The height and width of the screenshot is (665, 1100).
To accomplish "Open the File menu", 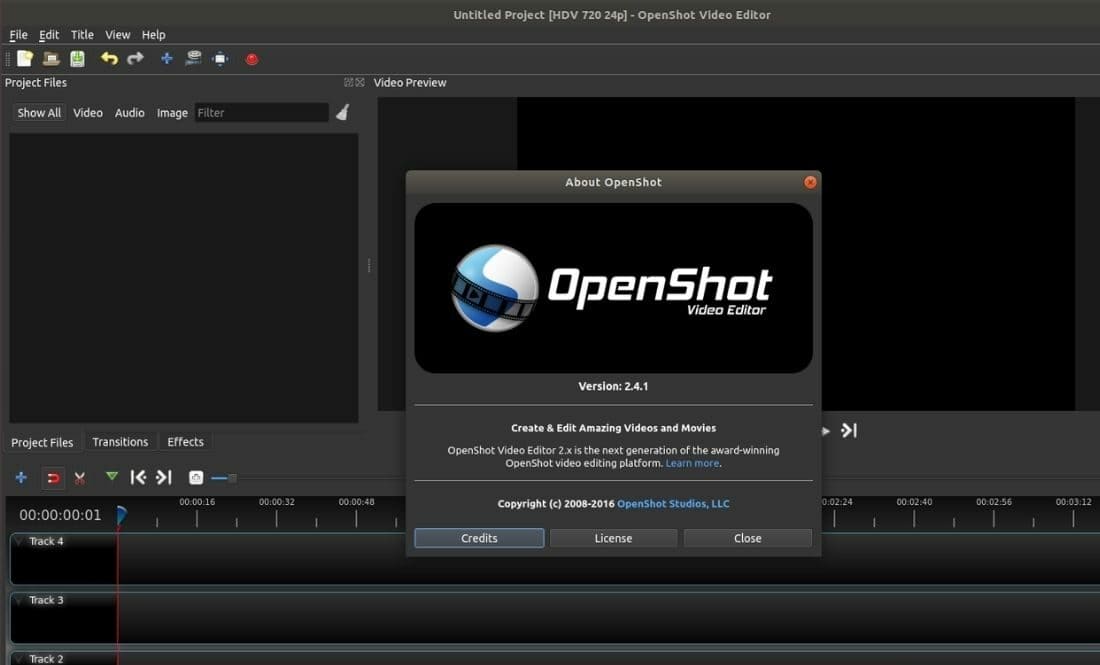I will point(18,34).
